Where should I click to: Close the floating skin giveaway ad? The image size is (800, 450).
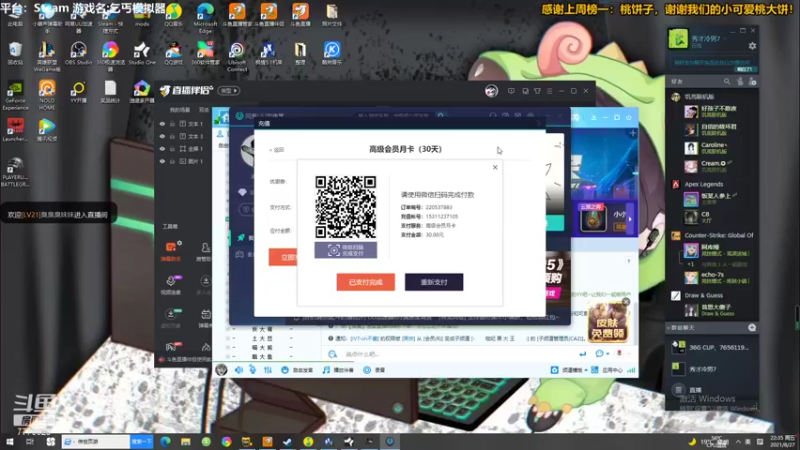(626, 302)
